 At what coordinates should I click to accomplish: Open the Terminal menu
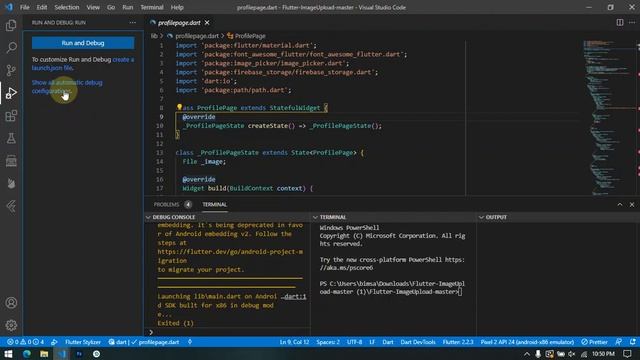[152, 7]
